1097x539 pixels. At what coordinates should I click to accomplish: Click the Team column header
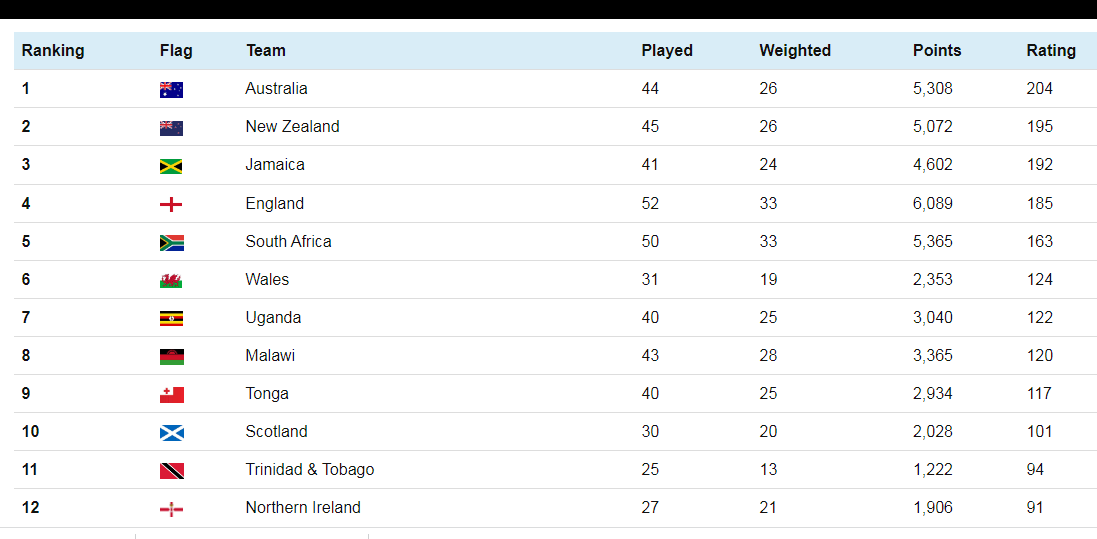pos(266,50)
